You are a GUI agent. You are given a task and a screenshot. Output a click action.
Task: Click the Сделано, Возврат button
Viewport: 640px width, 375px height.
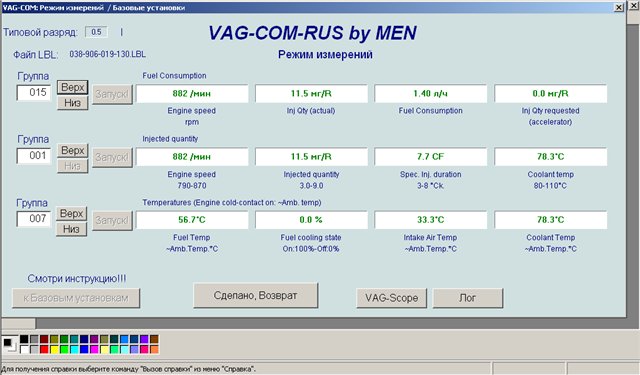256,295
